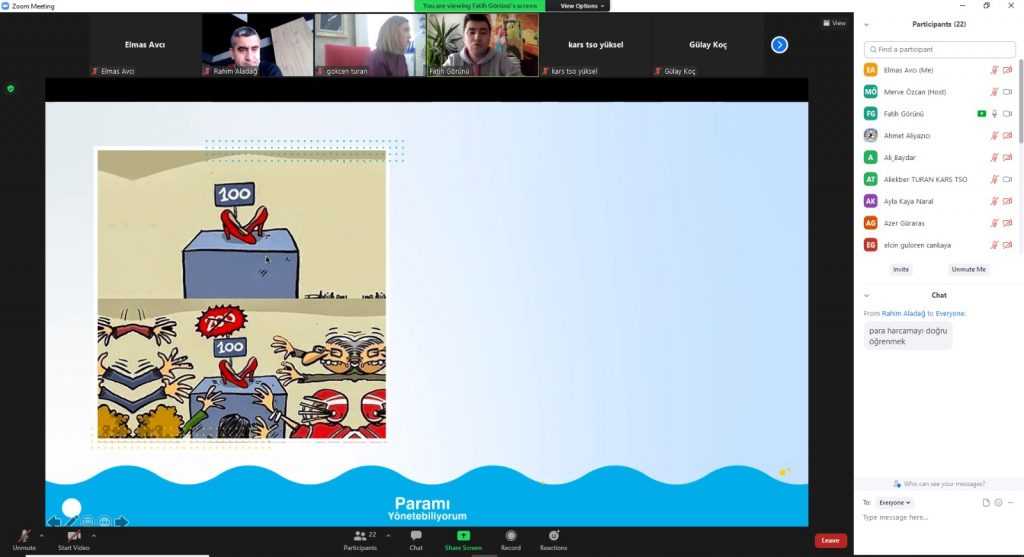Open Chat from the meeting toolbar
Screen dimensions: 1024x557
point(415,536)
